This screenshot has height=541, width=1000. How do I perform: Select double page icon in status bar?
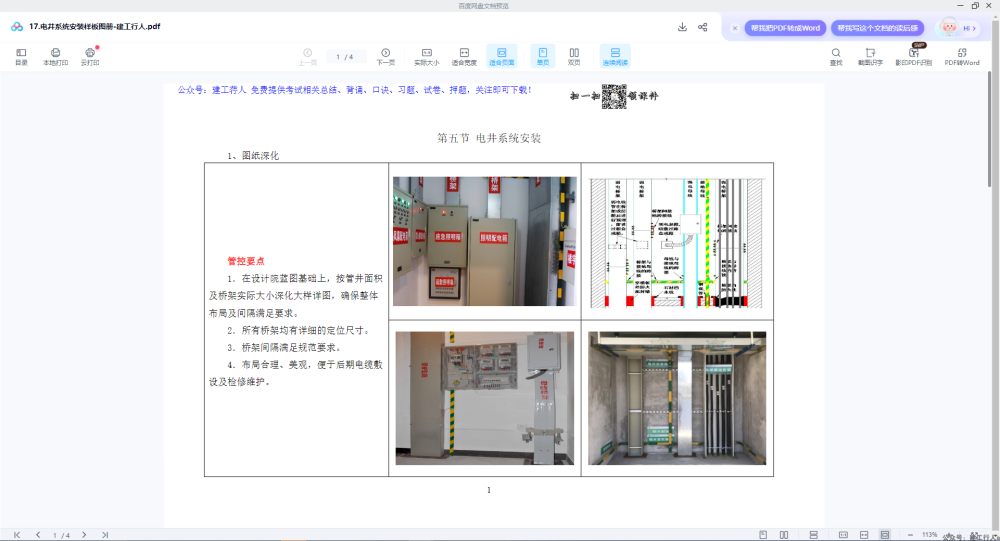[784, 535]
